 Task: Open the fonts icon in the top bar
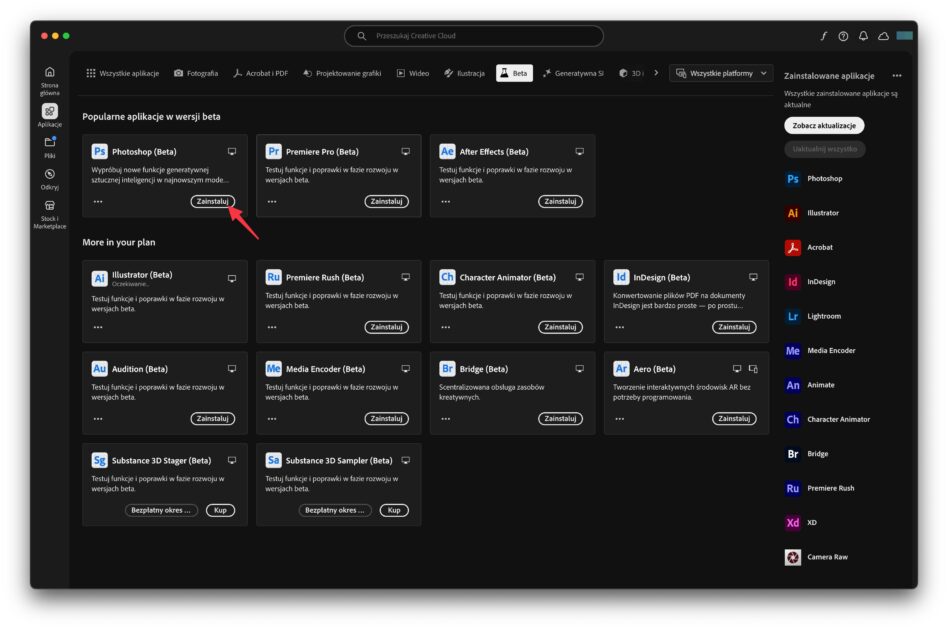(823, 36)
